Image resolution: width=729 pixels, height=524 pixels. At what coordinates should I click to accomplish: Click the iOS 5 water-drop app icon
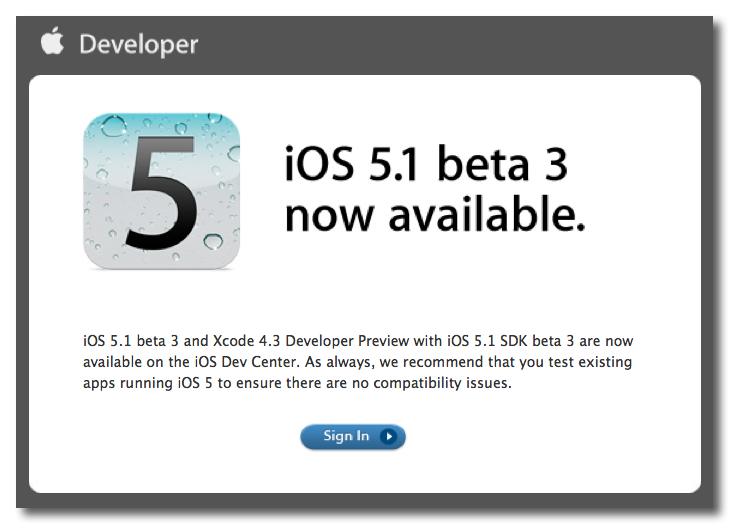pyautogui.click(x=161, y=191)
